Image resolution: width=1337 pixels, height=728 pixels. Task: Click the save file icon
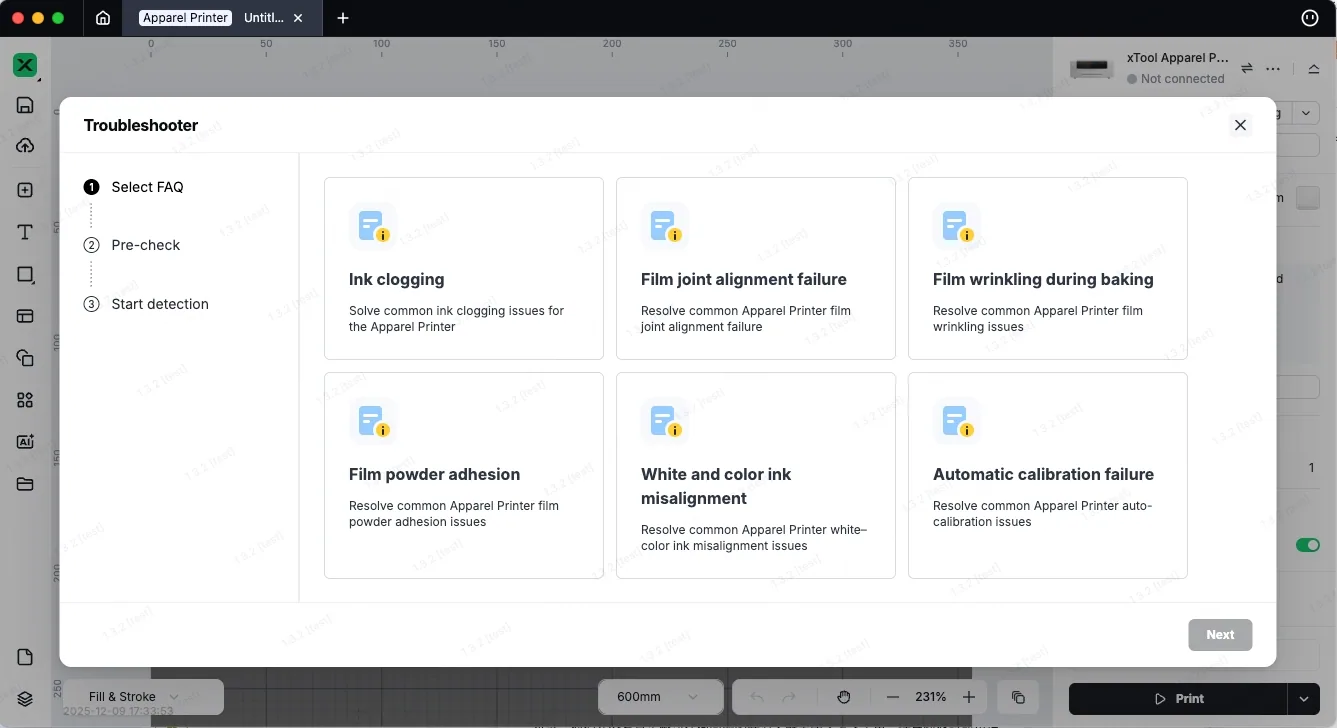[25, 105]
